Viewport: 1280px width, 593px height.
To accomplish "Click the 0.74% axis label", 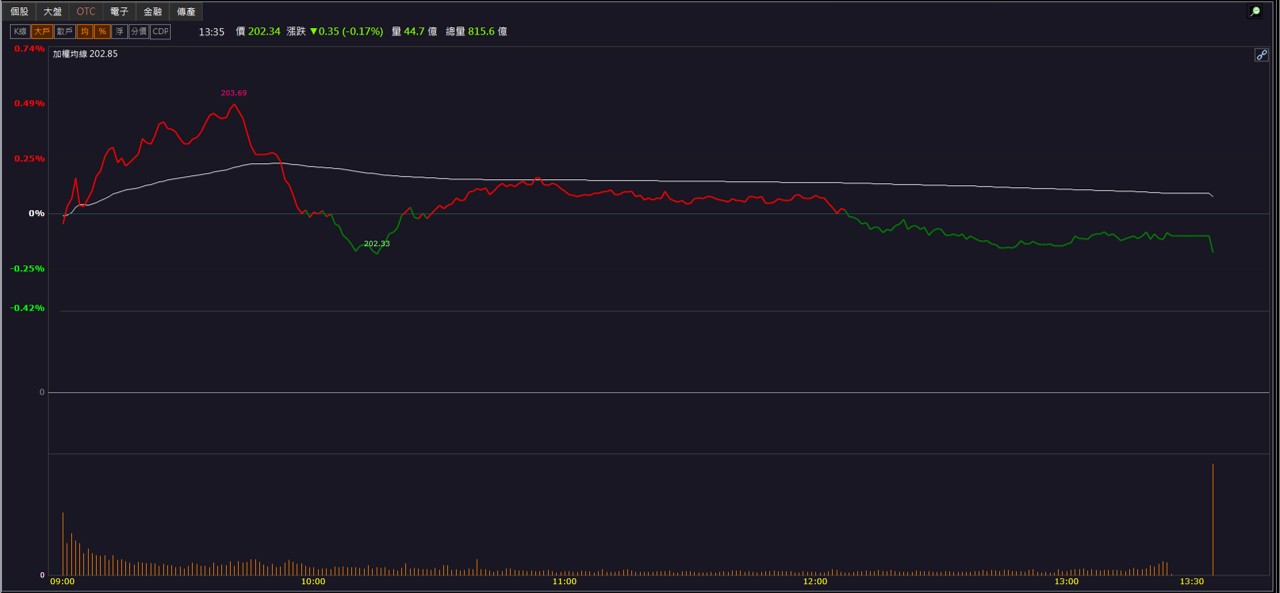I will [x=29, y=49].
